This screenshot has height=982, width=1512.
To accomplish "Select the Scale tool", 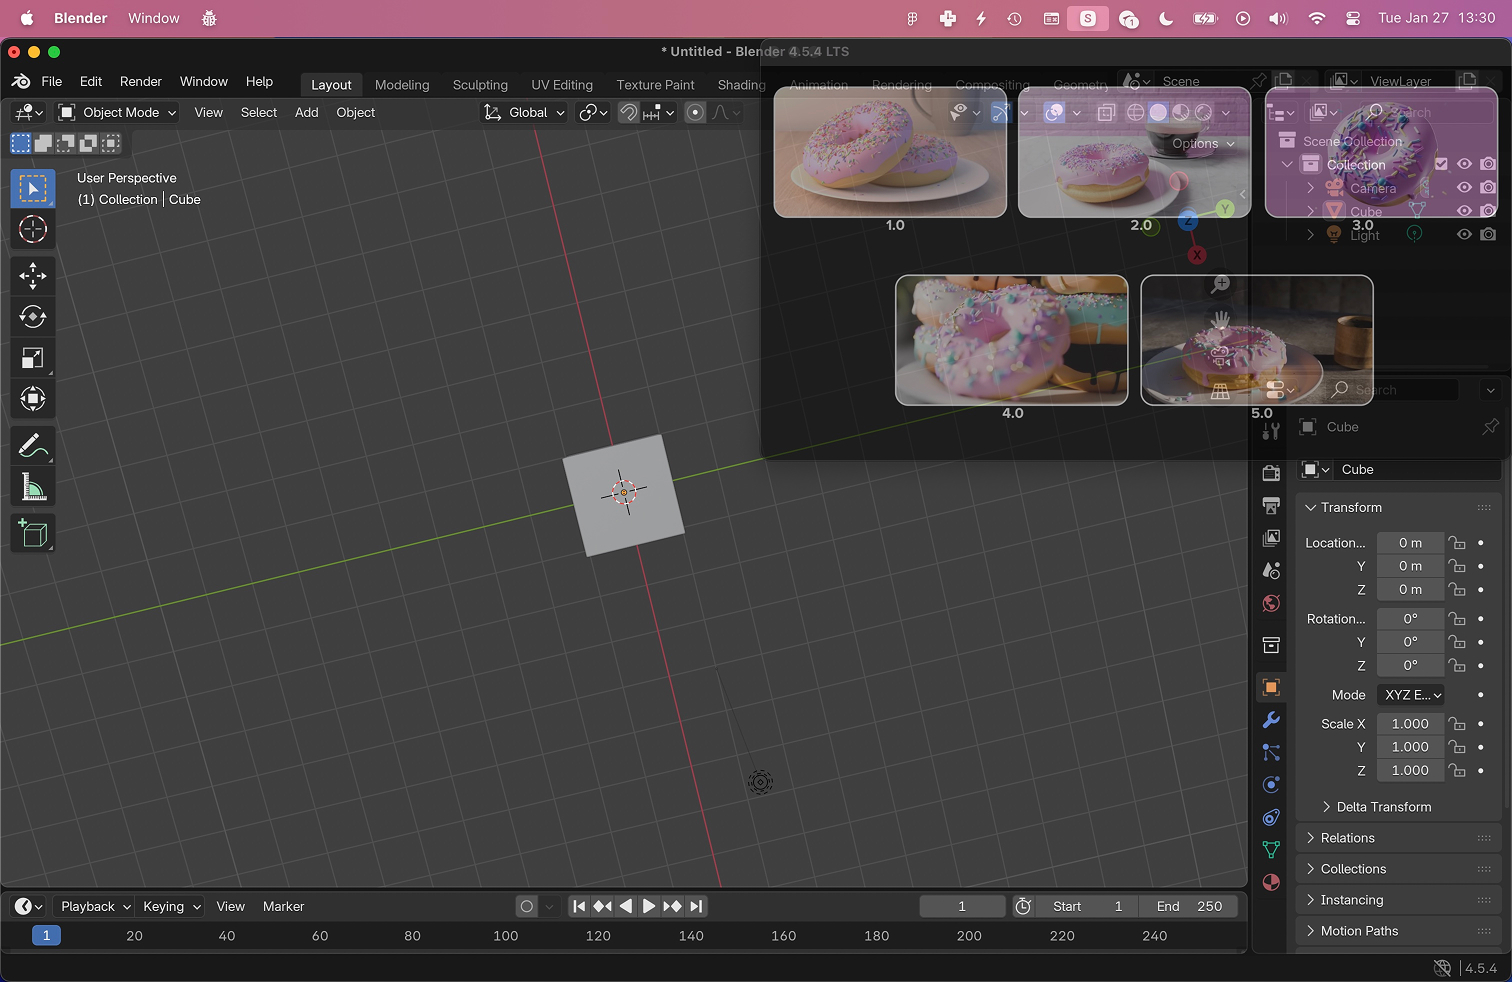I will pyautogui.click(x=33, y=358).
